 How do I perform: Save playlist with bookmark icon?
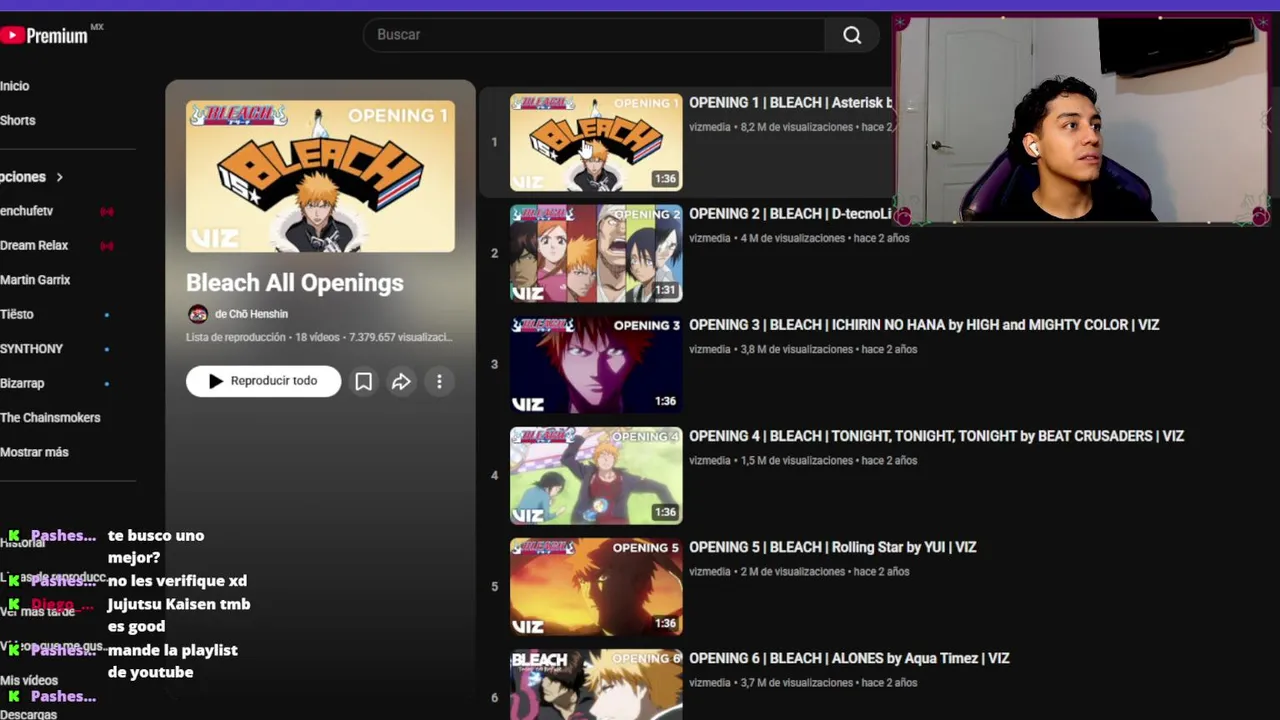click(x=364, y=381)
